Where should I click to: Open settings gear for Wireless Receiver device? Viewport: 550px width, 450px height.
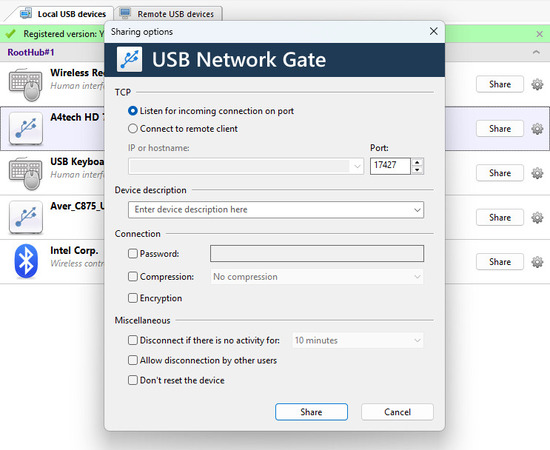pyautogui.click(x=537, y=84)
